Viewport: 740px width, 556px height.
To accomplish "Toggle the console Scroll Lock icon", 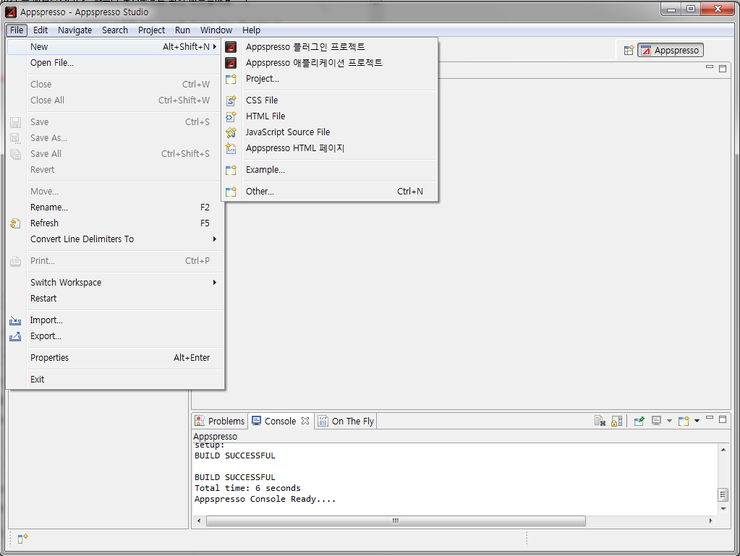I will click(617, 421).
